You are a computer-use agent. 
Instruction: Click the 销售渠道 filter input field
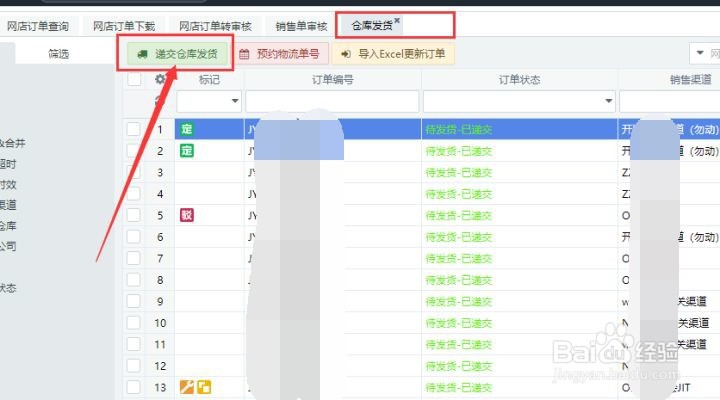669,101
